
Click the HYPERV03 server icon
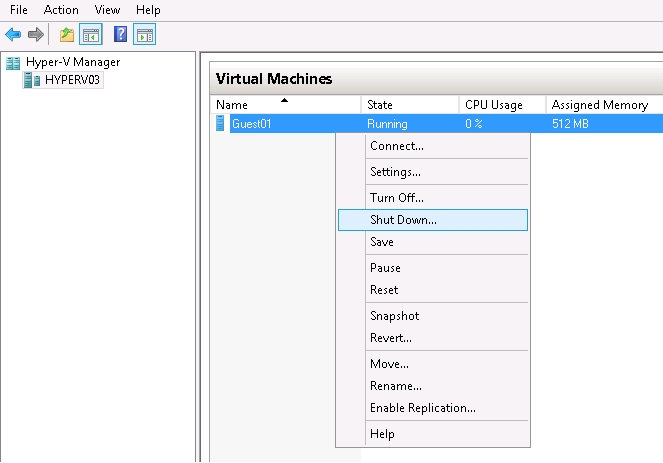[32, 80]
